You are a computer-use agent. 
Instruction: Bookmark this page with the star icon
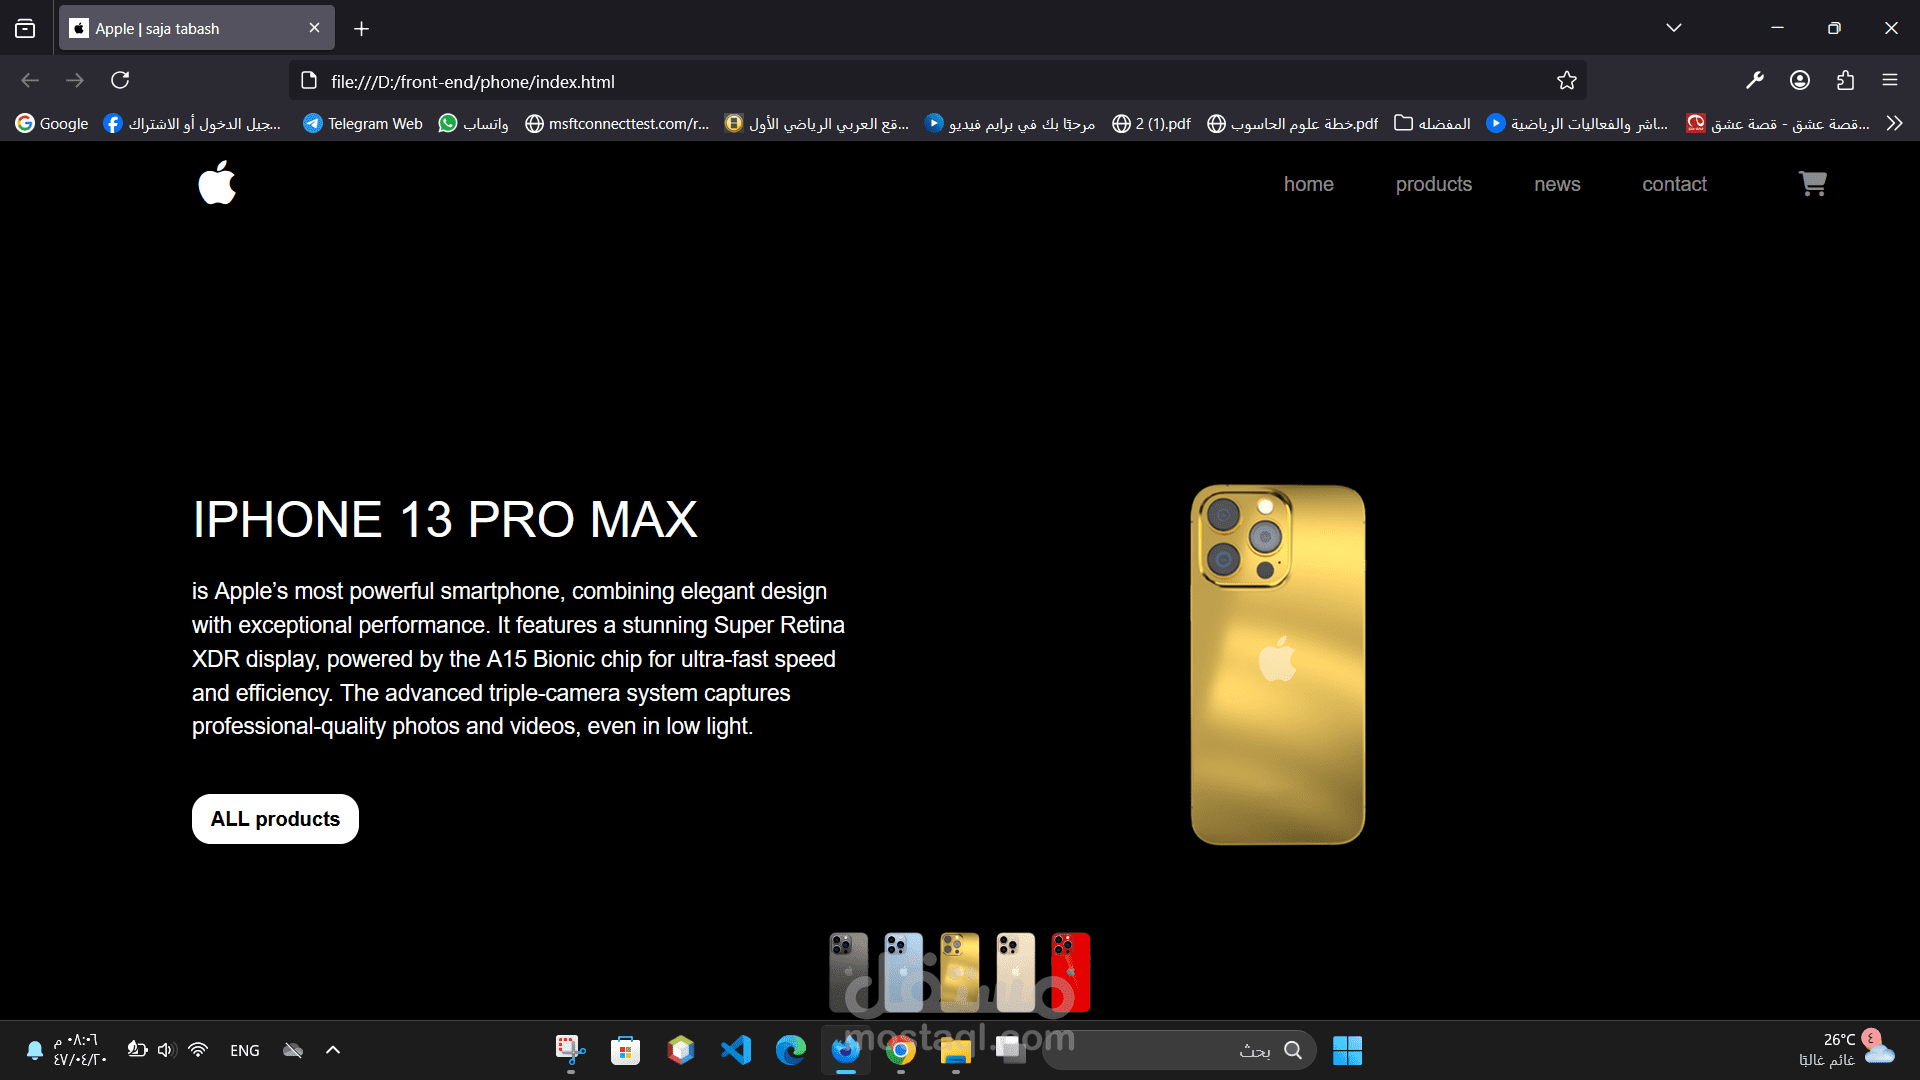click(1566, 81)
